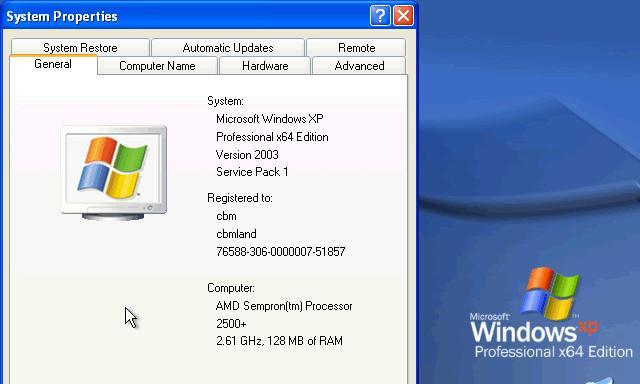This screenshot has height=384, width=640.
Task: Click the 'Microsoft Windows XP' text
Action: (269, 119)
